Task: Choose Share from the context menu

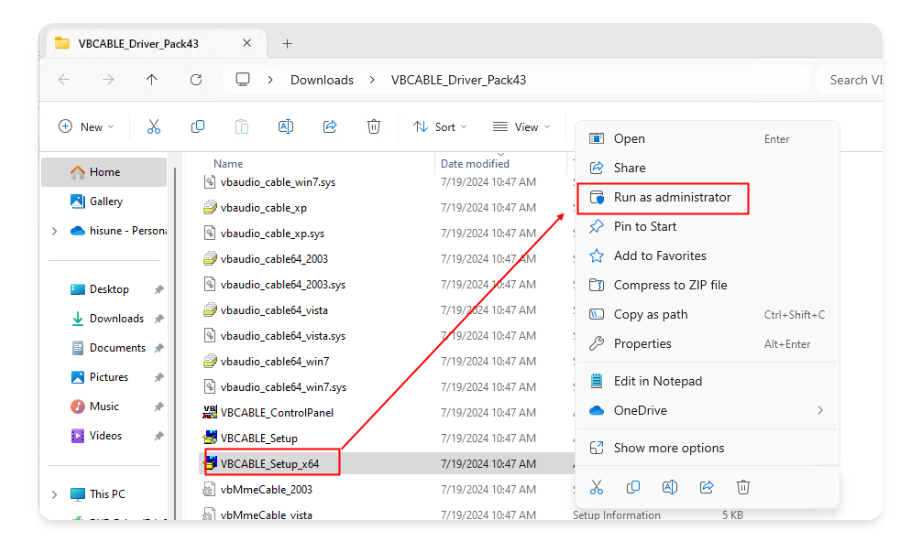Action: [x=708, y=168]
